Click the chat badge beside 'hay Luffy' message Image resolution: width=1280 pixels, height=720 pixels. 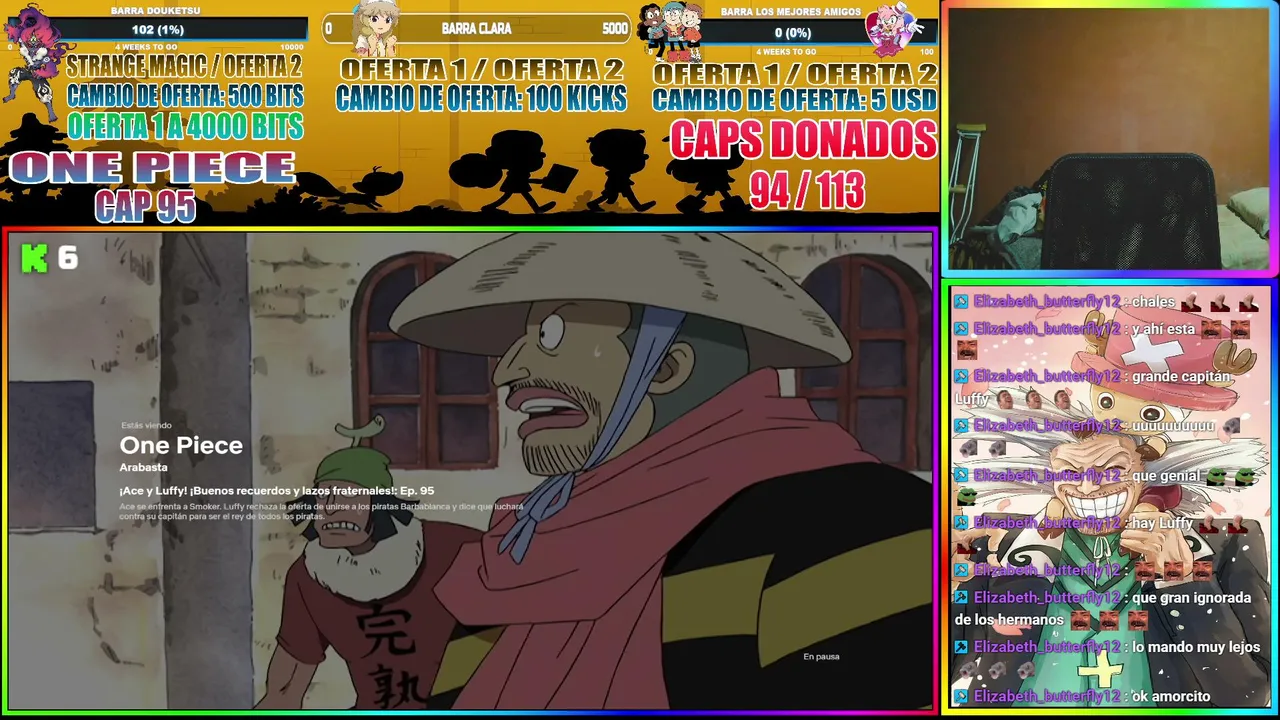click(961, 523)
